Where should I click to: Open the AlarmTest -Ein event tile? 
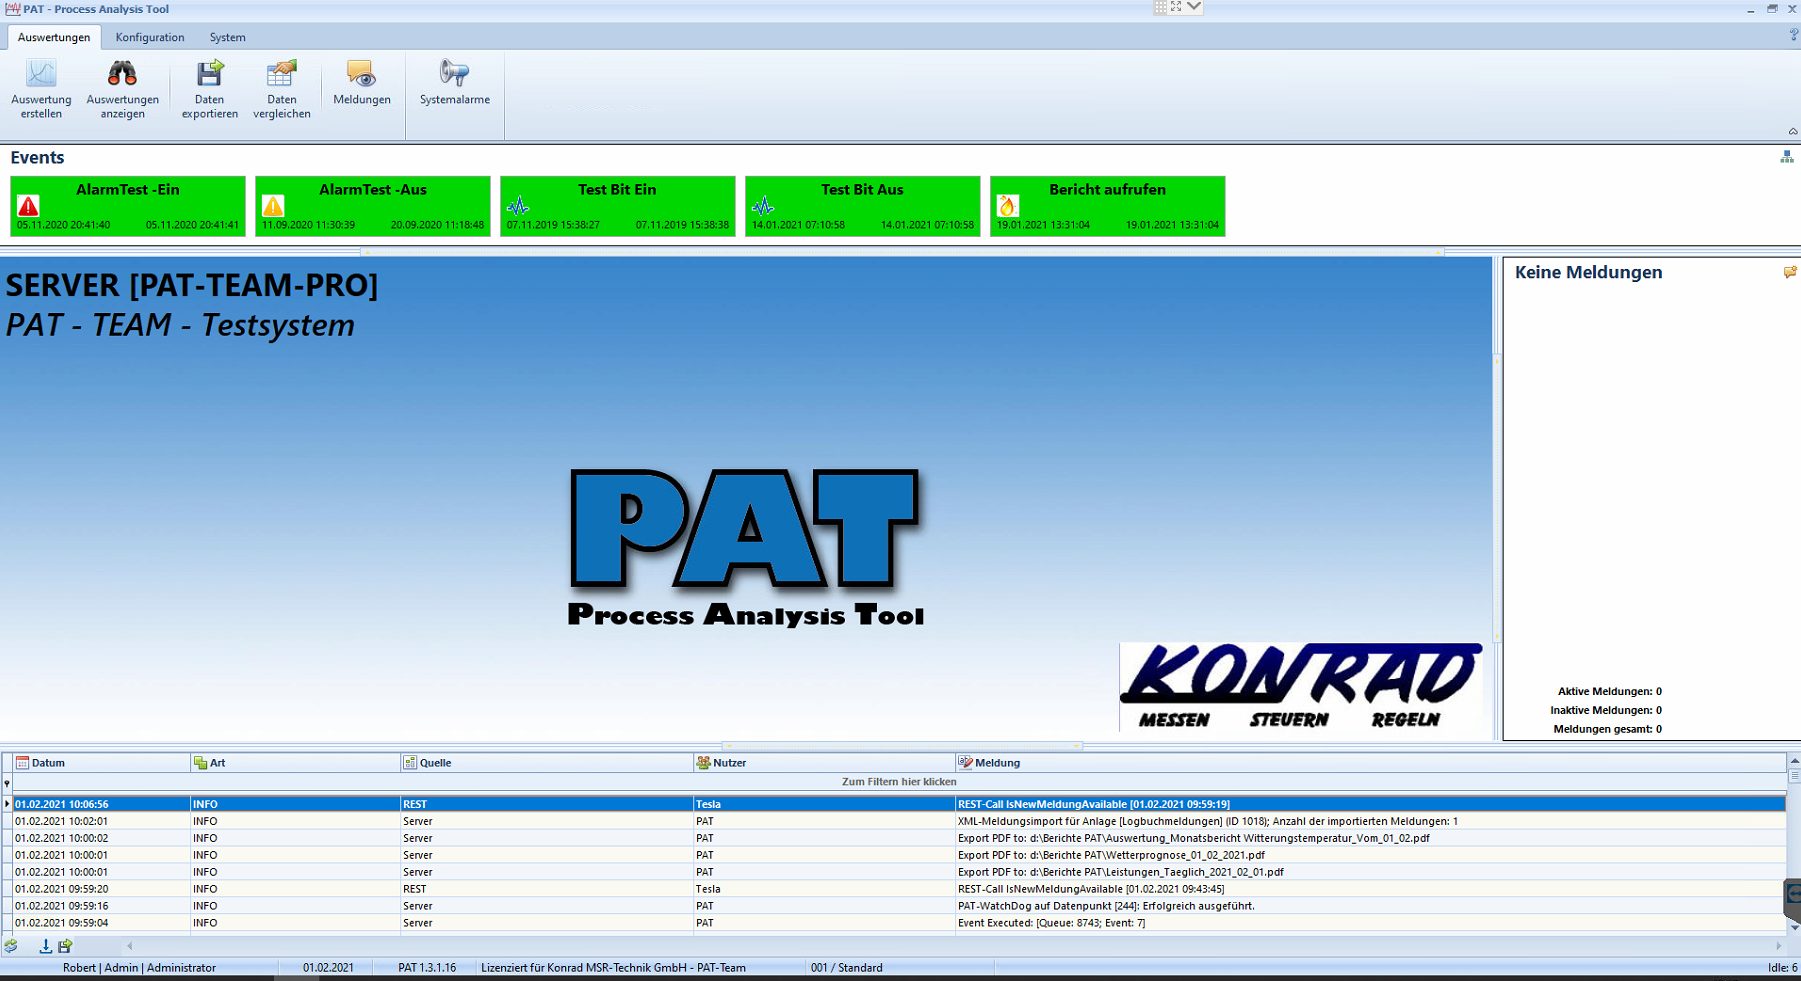(128, 206)
